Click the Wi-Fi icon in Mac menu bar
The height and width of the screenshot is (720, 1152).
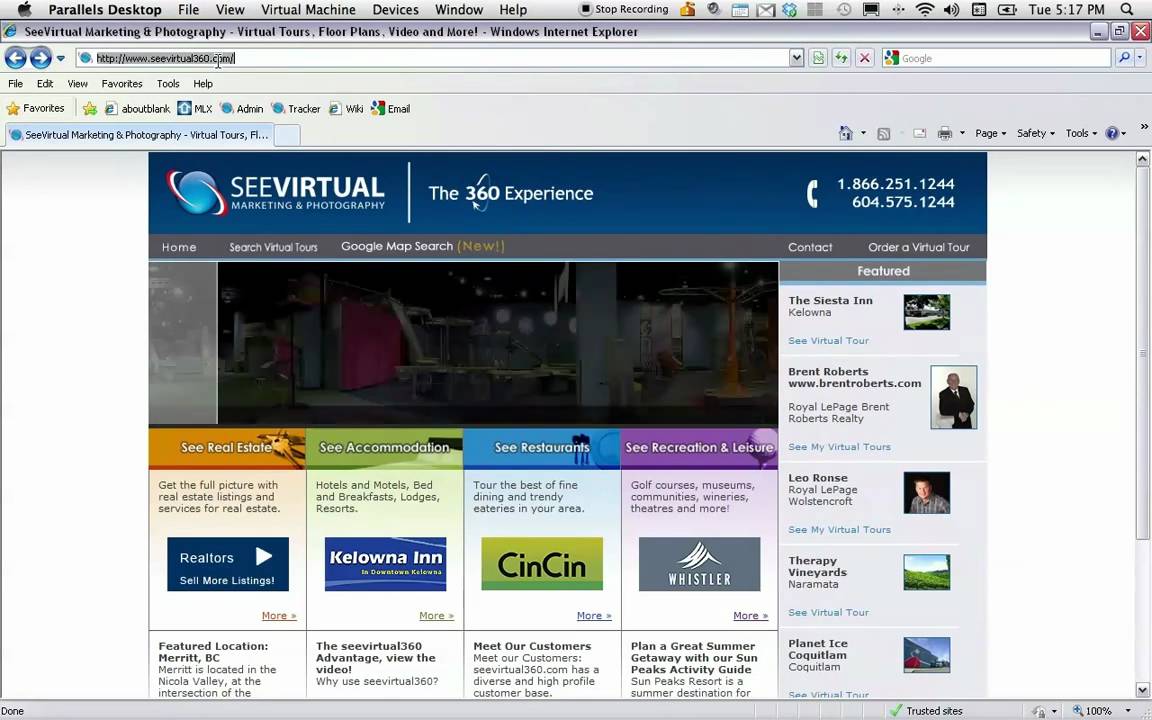[x=925, y=10]
